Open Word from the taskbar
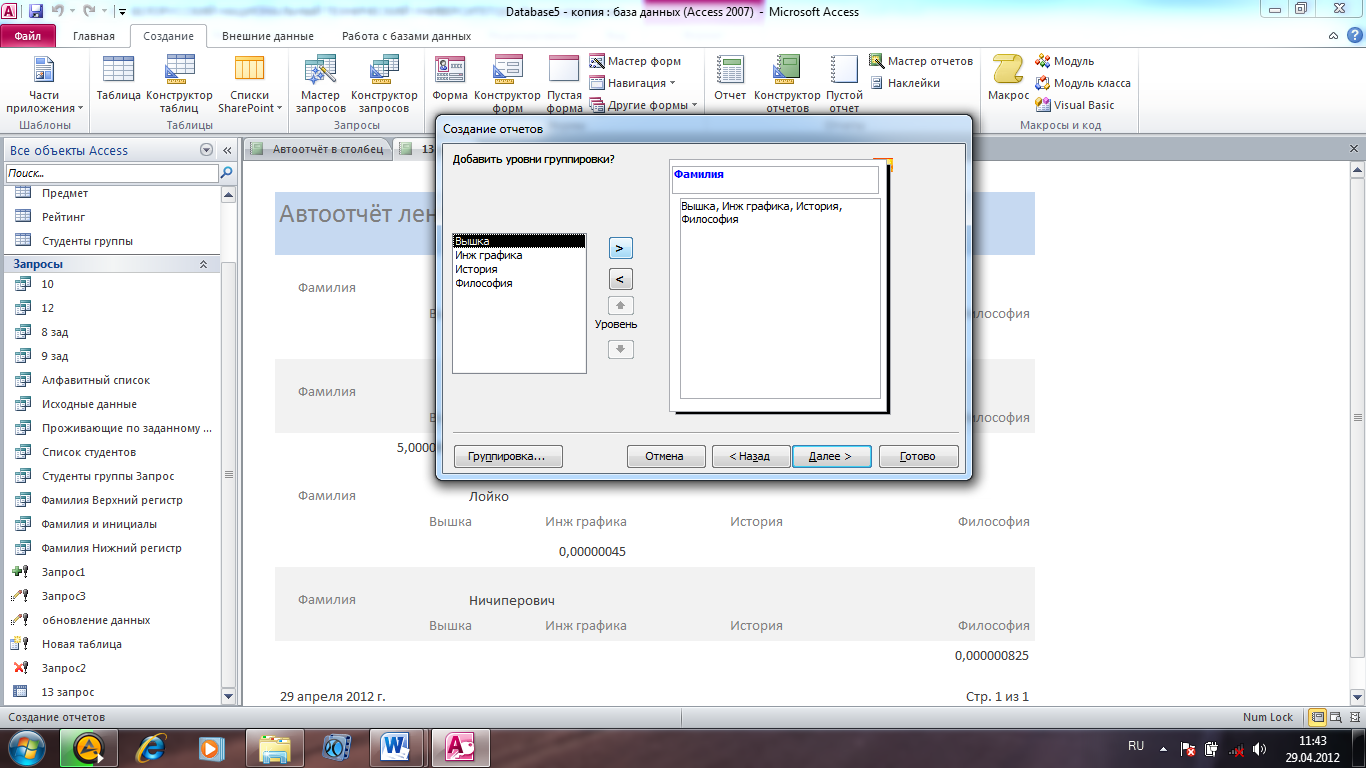 396,747
